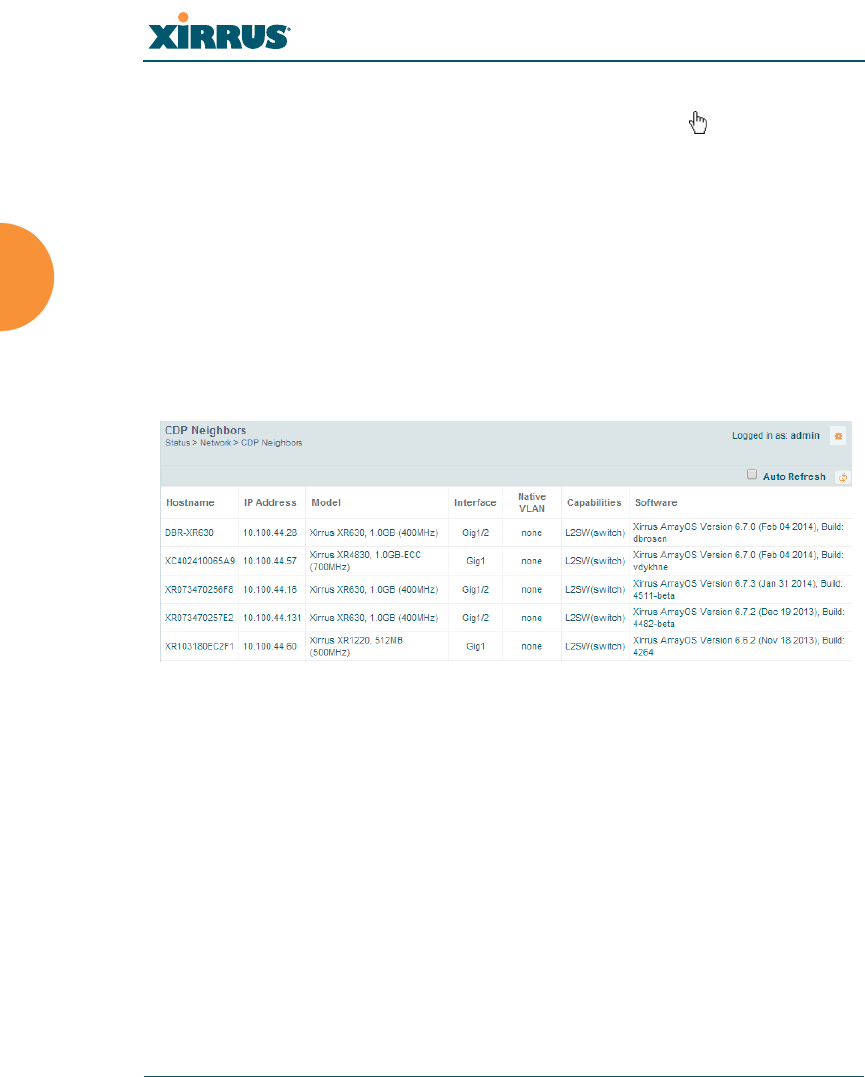This screenshot has width=865, height=1077.
Task: Click software entry with Build 4264
Action: pos(739,647)
